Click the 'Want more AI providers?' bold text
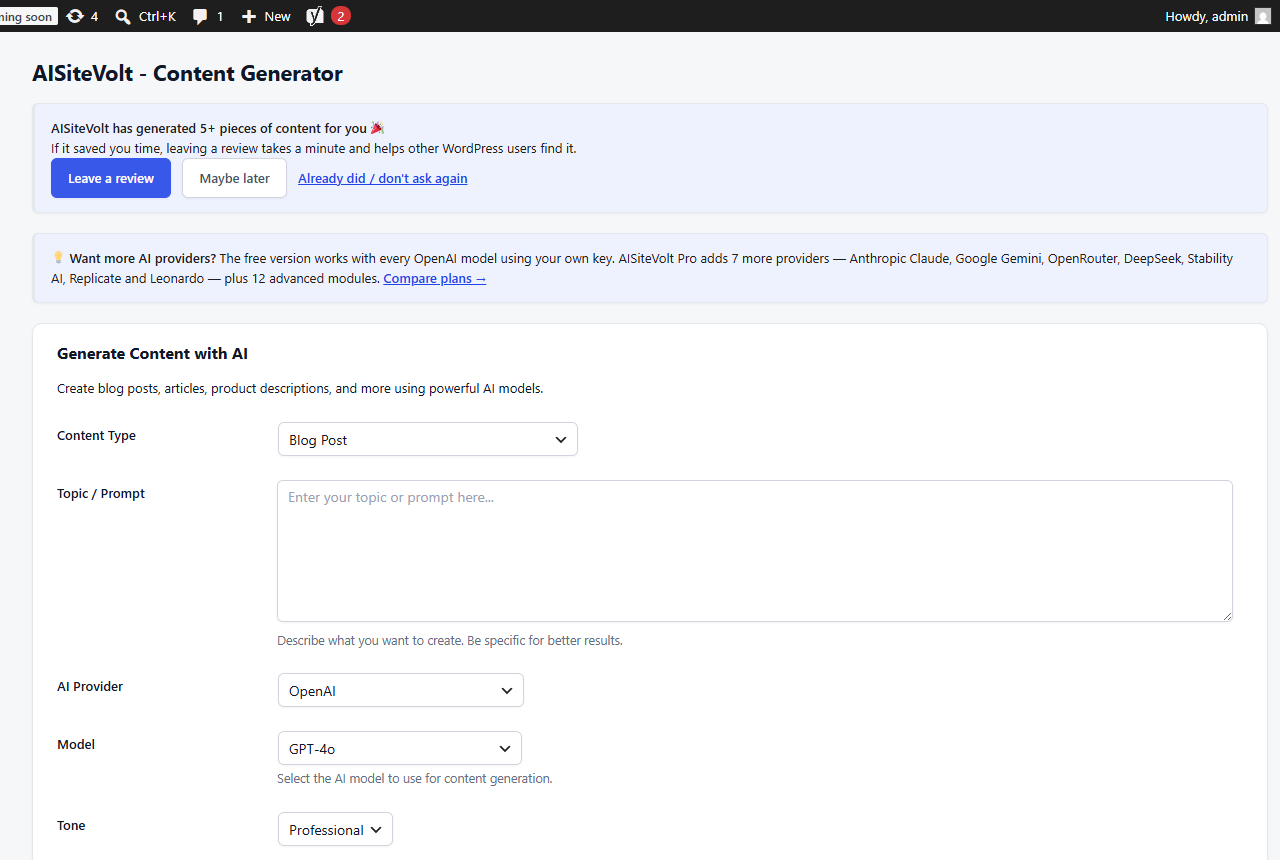This screenshot has height=860, width=1280. pos(143,258)
